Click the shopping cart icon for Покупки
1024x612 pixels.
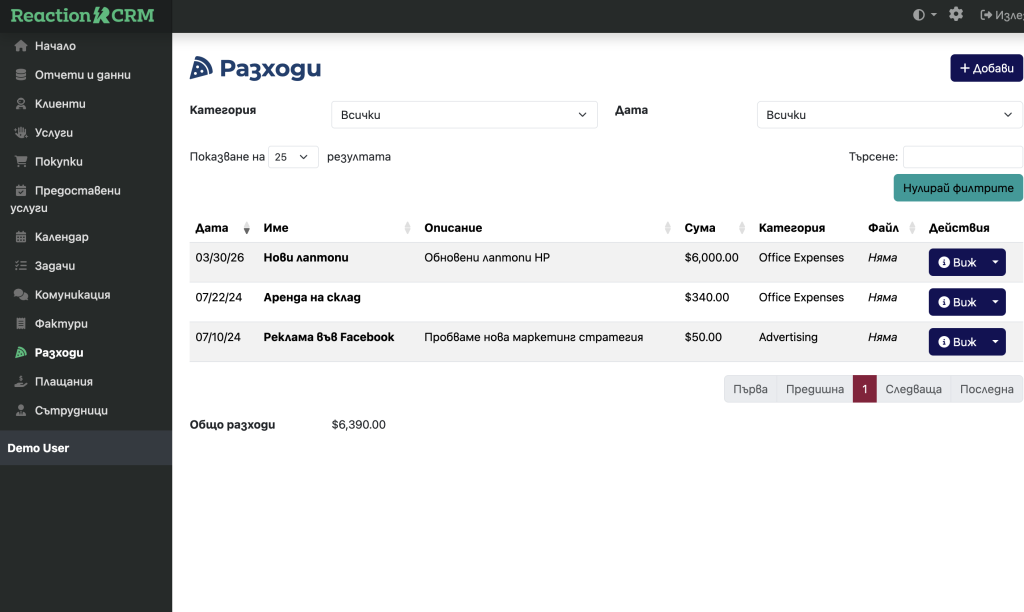21,161
